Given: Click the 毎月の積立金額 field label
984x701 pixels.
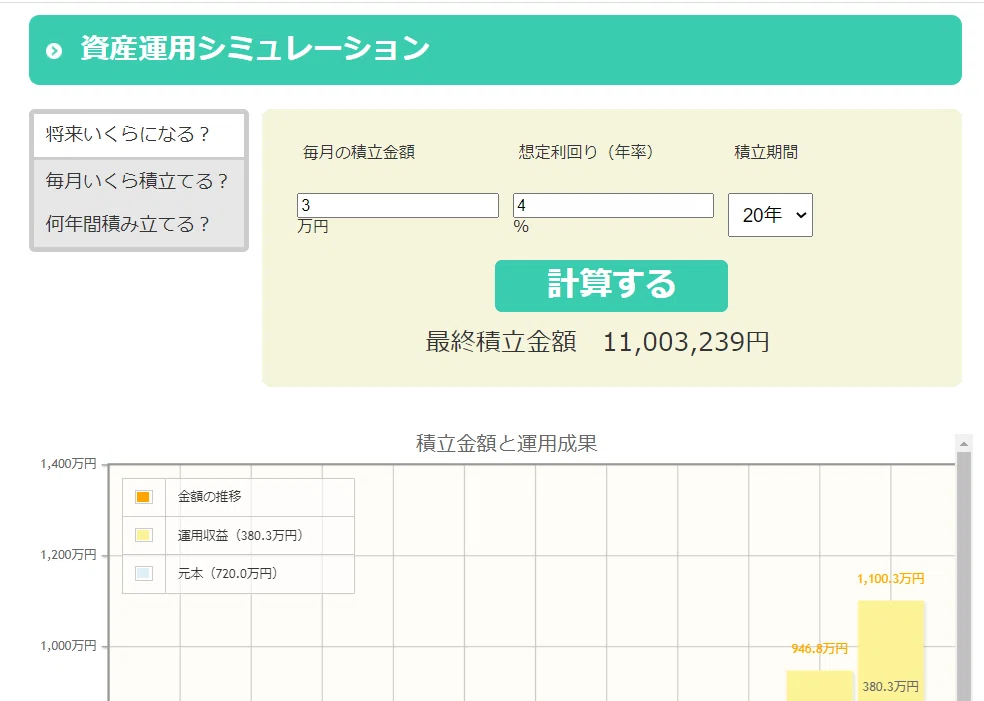Looking at the screenshot, I should pyautogui.click(x=359, y=153).
